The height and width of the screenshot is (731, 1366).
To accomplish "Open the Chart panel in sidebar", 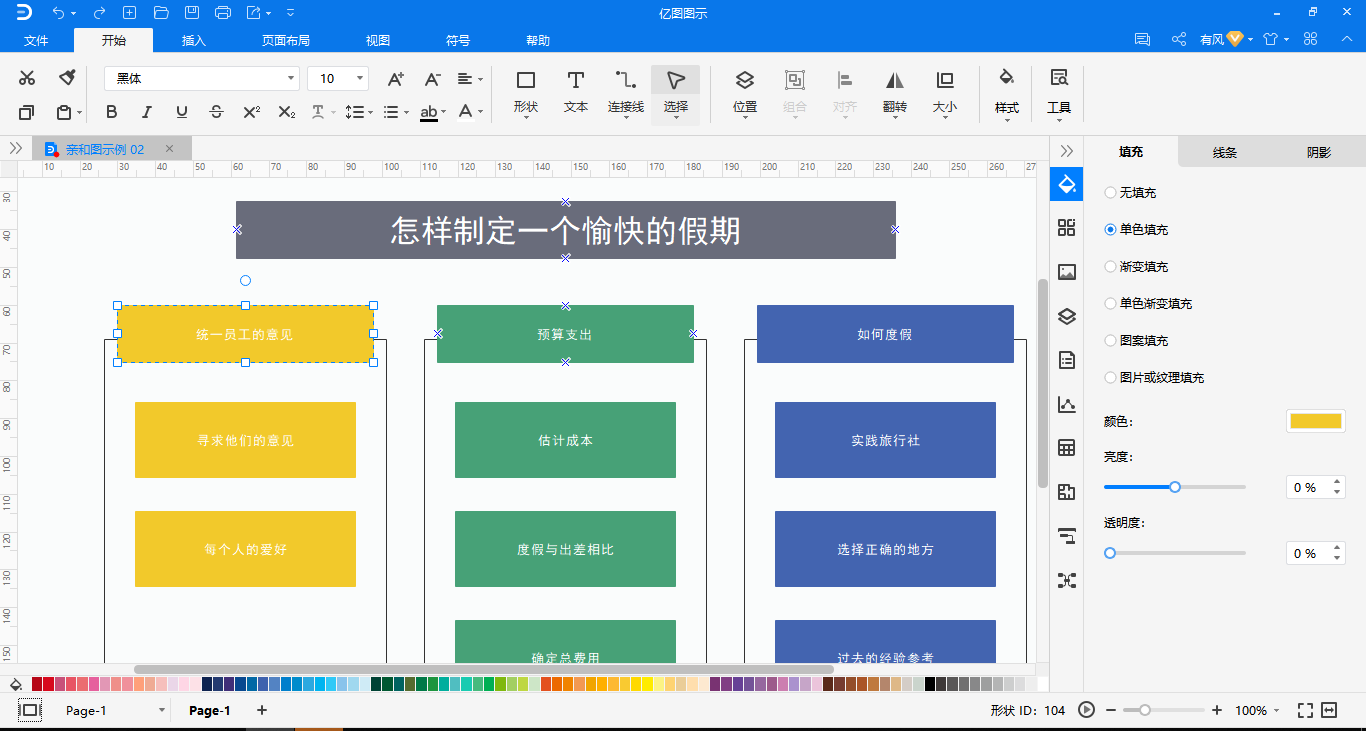I will [1067, 404].
